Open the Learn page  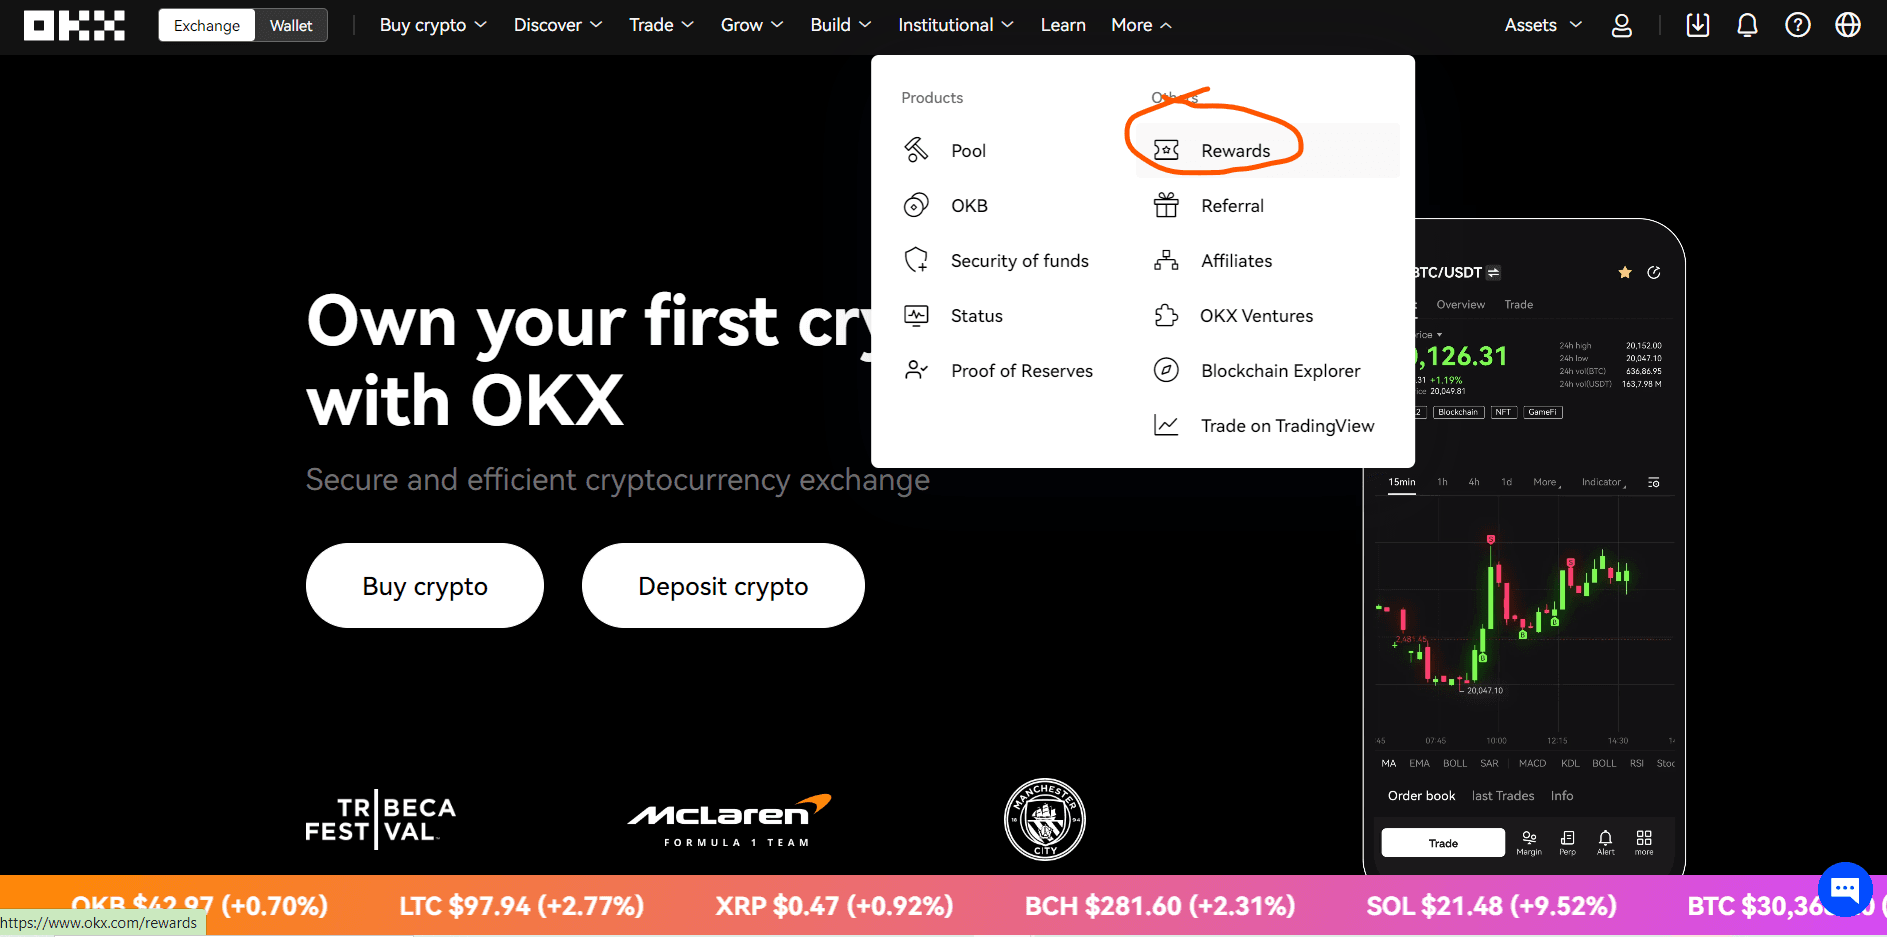1063,25
